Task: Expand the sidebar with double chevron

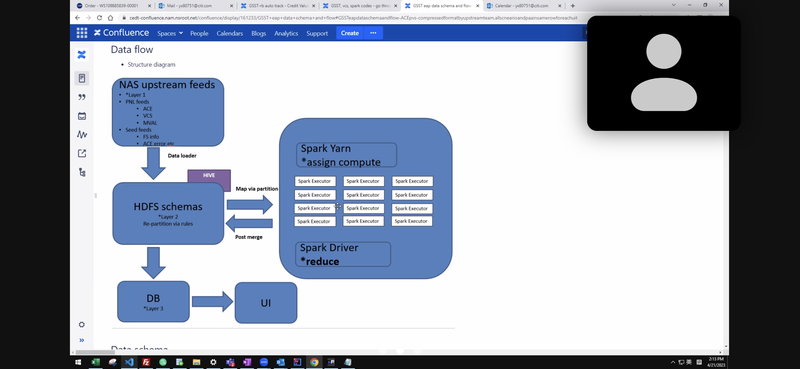Action: coord(82,340)
